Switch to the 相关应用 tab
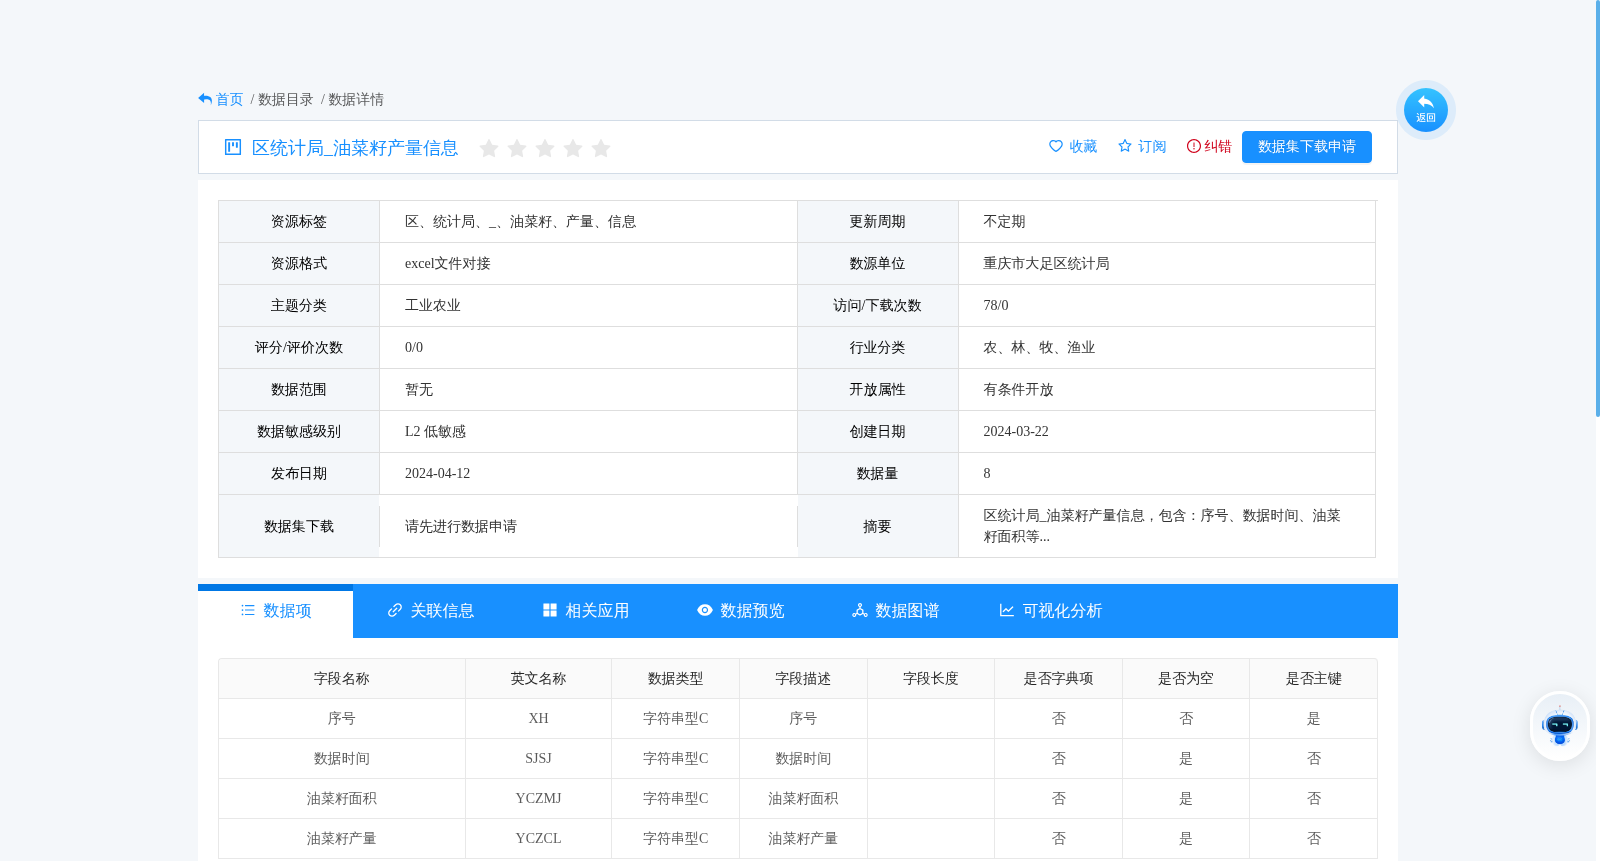The image size is (1600, 861). [x=586, y=611]
